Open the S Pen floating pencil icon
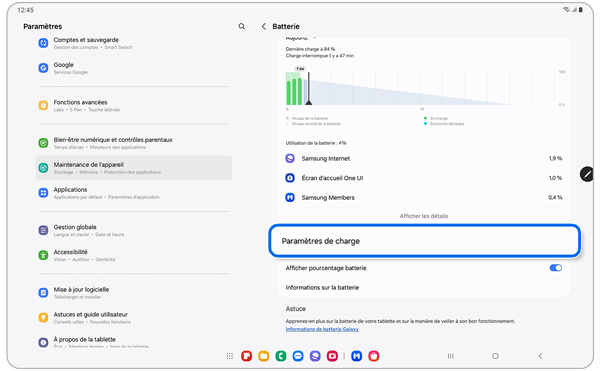Screen dimensions: 600x371 point(587,174)
